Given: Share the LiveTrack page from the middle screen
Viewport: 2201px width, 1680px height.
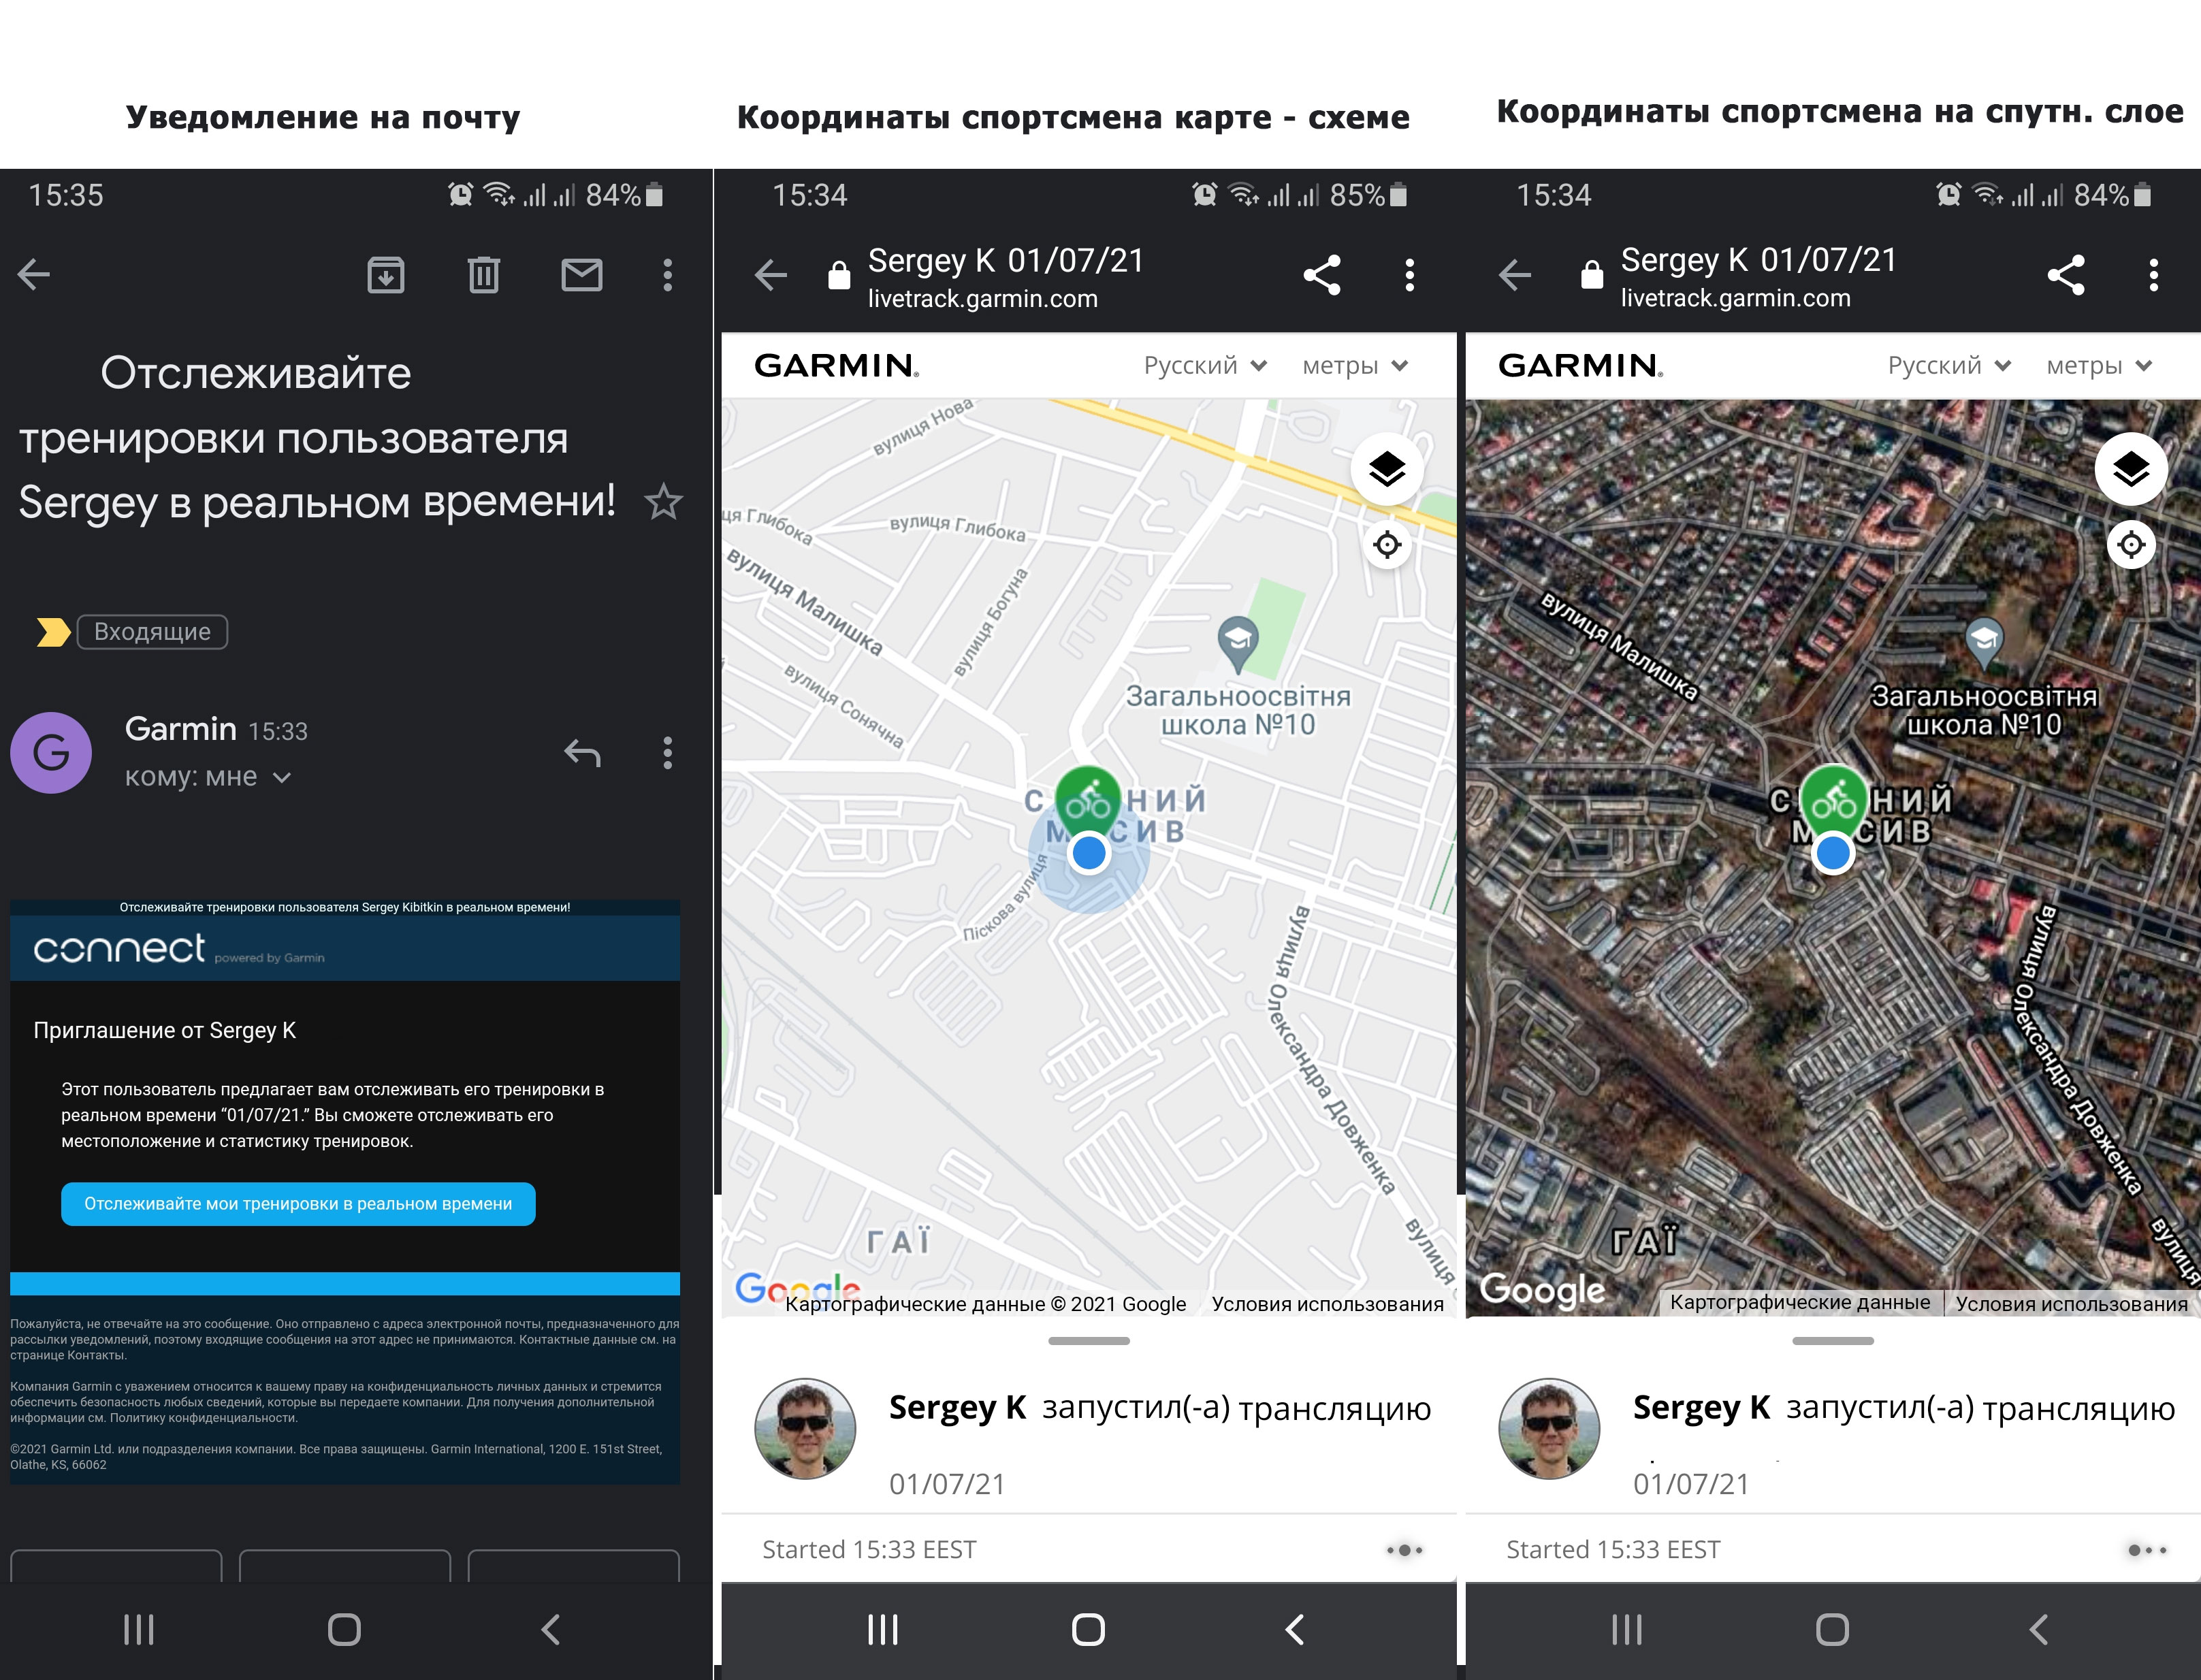Looking at the screenshot, I should click(x=1321, y=275).
